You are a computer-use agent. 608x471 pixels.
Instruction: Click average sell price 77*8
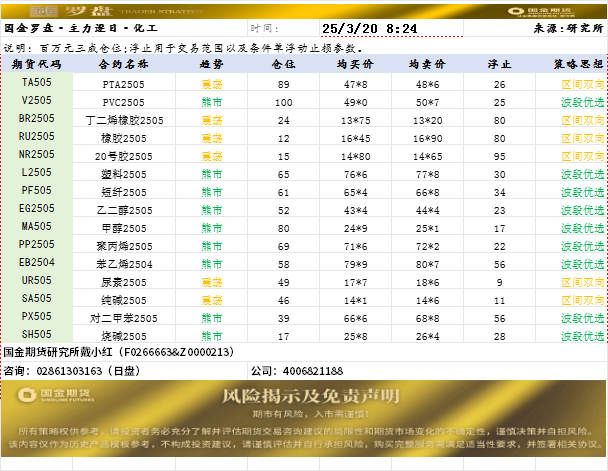pyautogui.click(x=427, y=174)
